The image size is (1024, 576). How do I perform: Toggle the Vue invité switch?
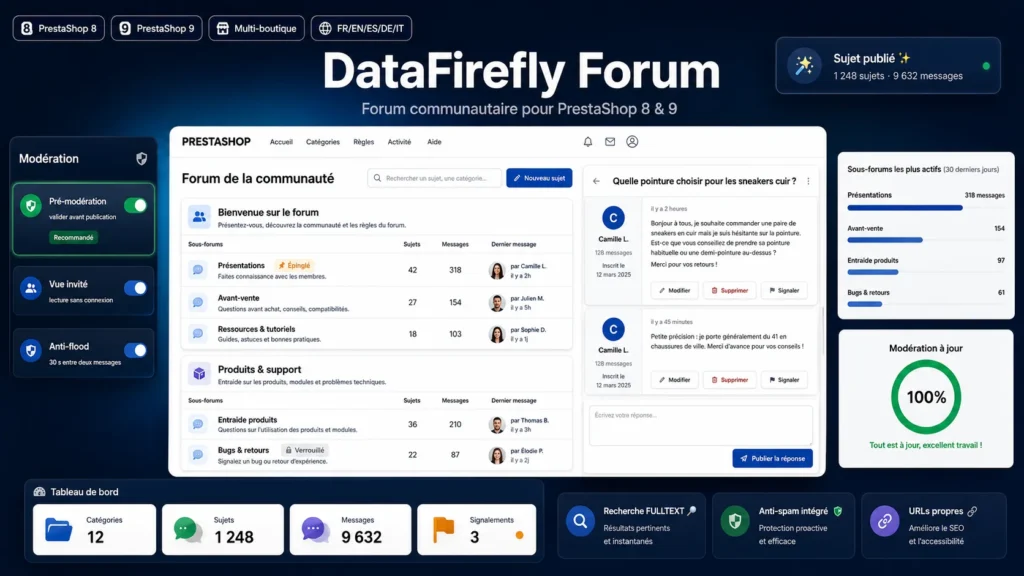136,288
